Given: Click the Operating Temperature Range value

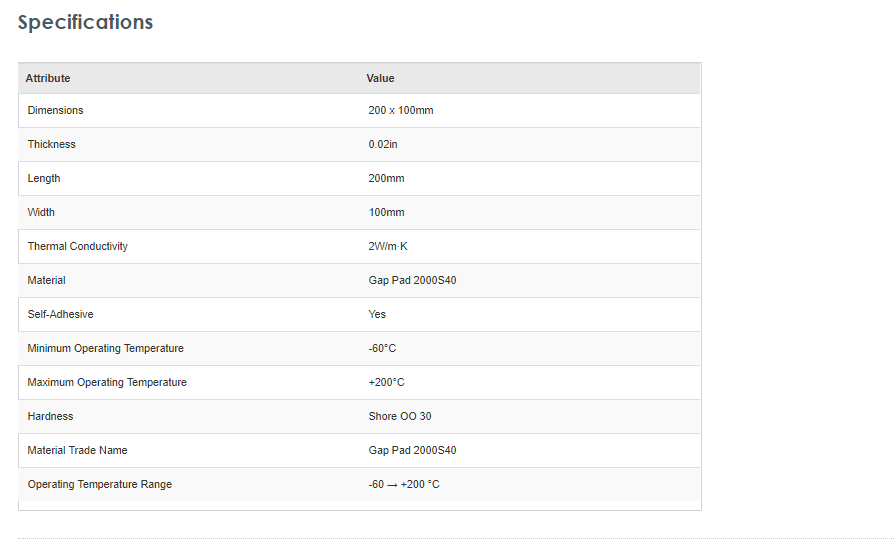Looking at the screenshot, I should [x=403, y=484].
